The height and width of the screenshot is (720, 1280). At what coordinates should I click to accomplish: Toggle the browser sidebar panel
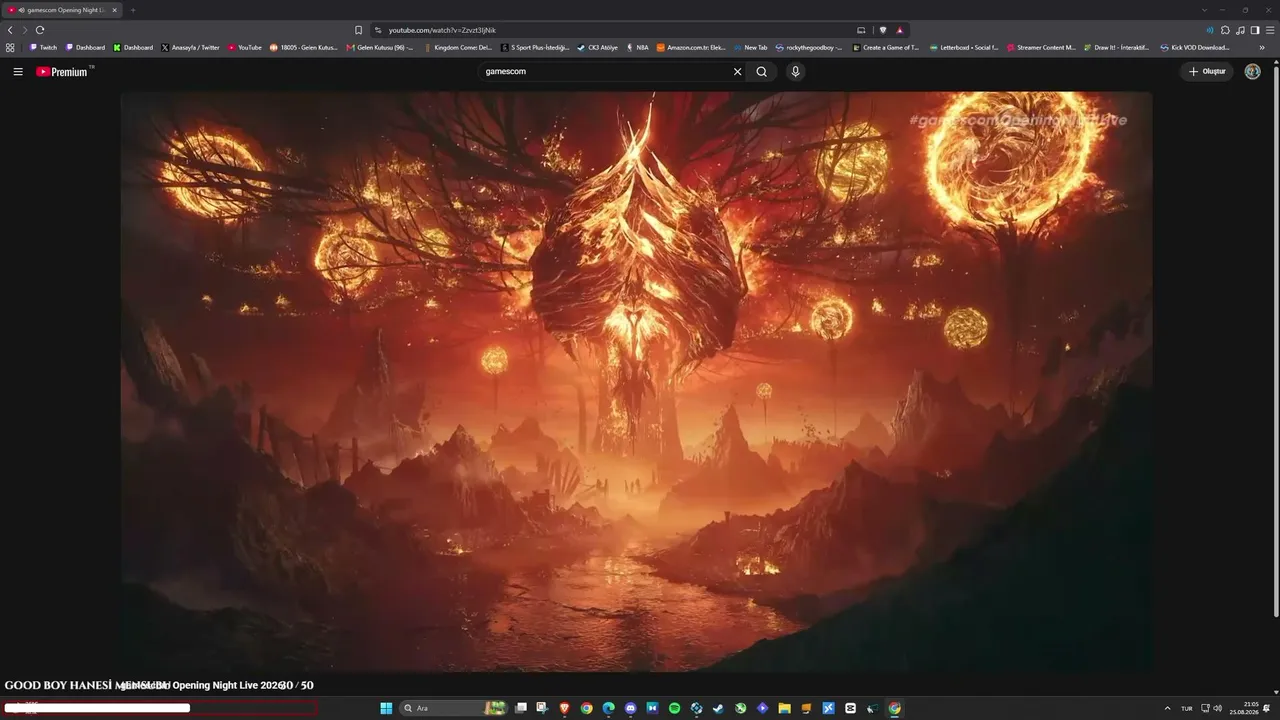pos(1255,30)
